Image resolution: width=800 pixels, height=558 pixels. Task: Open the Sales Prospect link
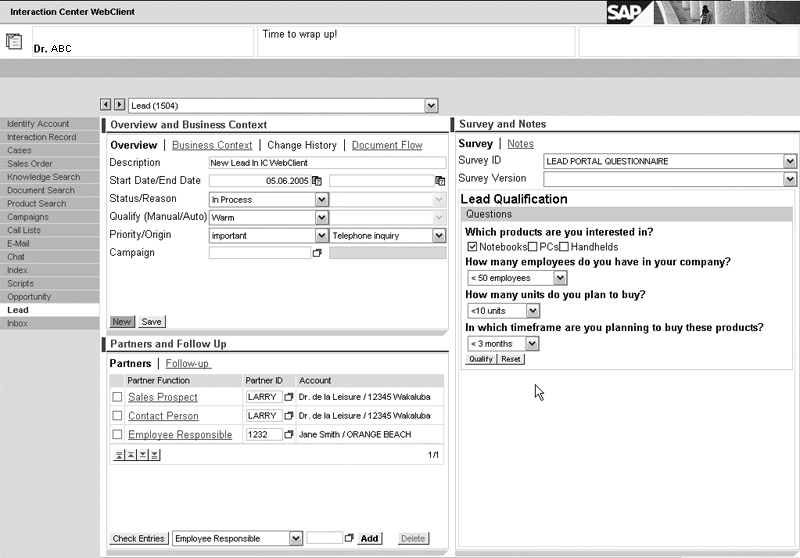pyautogui.click(x=163, y=397)
